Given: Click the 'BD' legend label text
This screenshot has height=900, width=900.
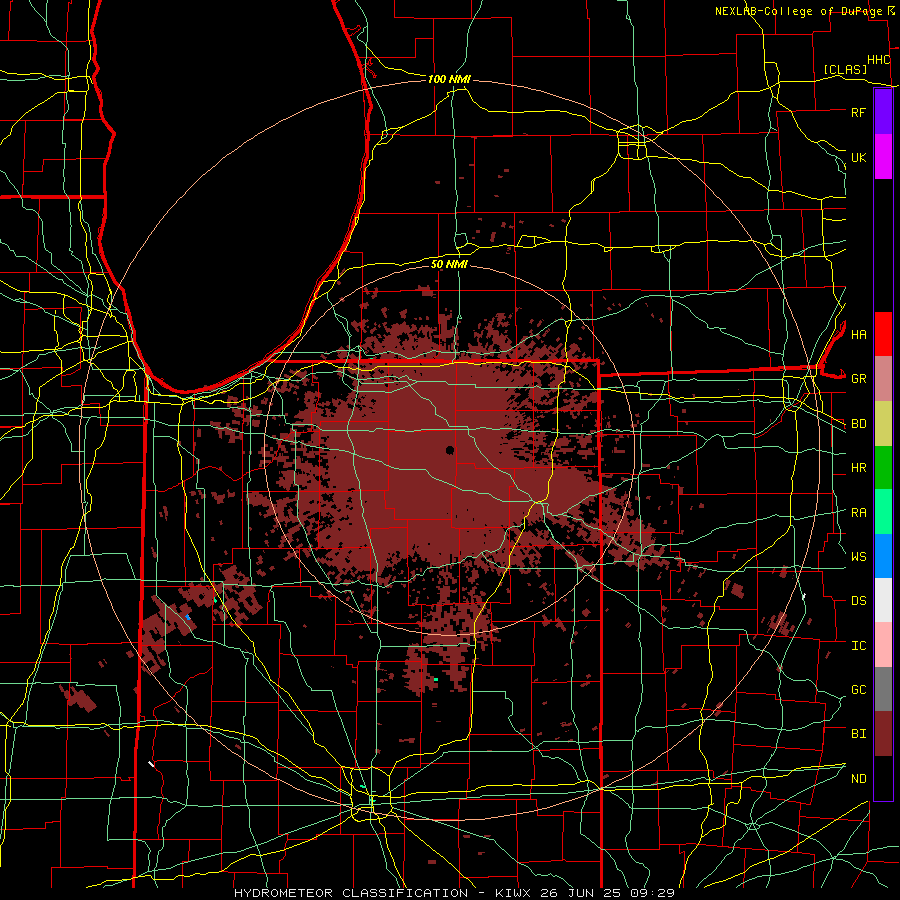Looking at the screenshot, I should [858, 424].
